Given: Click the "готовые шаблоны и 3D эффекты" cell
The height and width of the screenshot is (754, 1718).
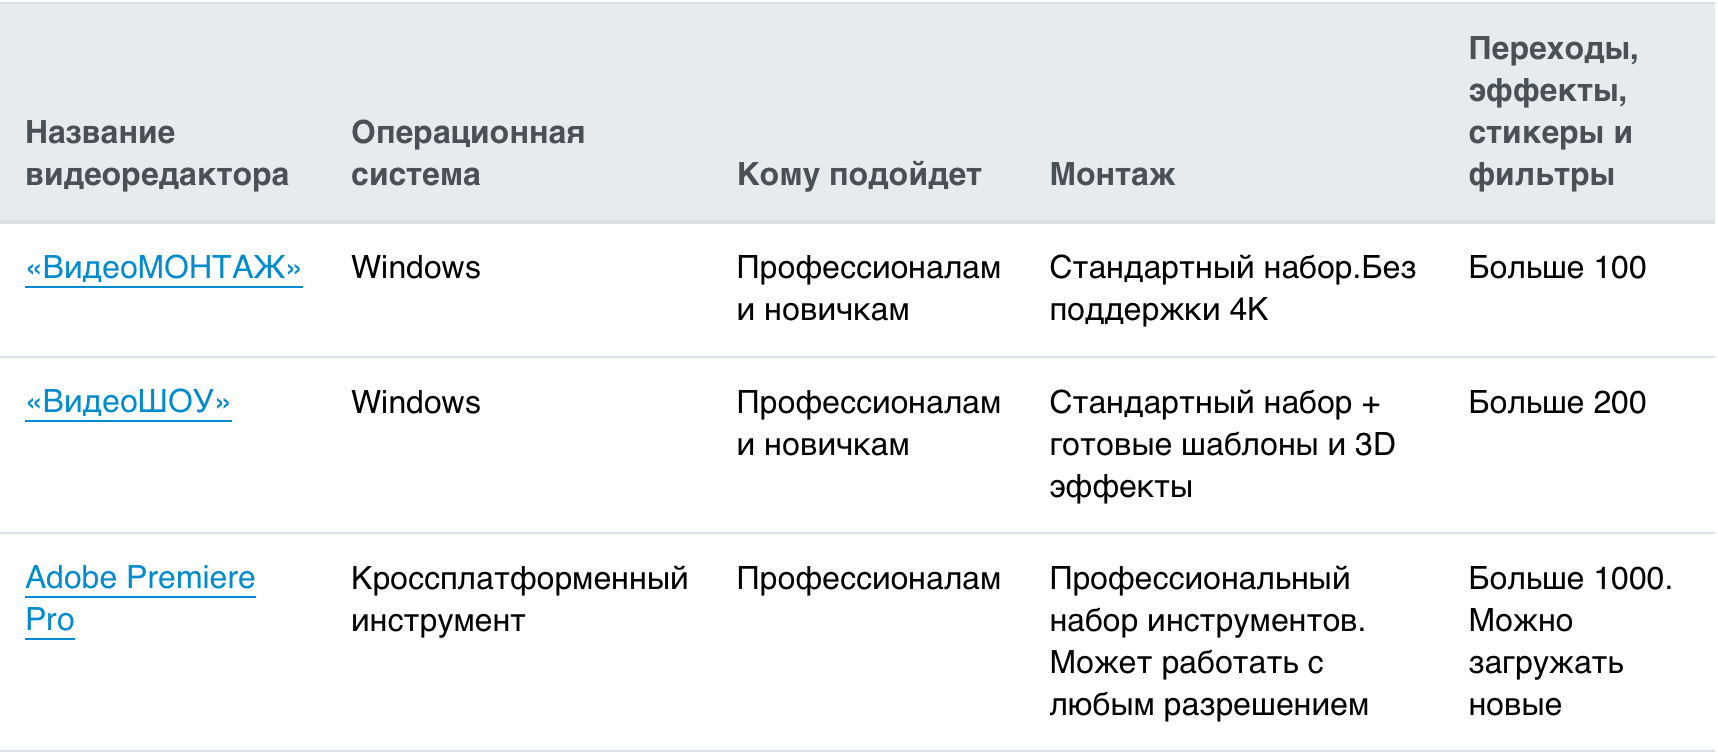Looking at the screenshot, I should (1221, 444).
